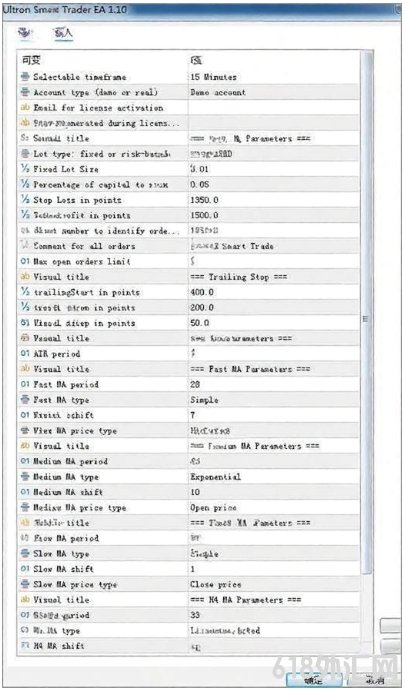
Task: Open the Slow MA price type value Close price
Action: point(216,584)
